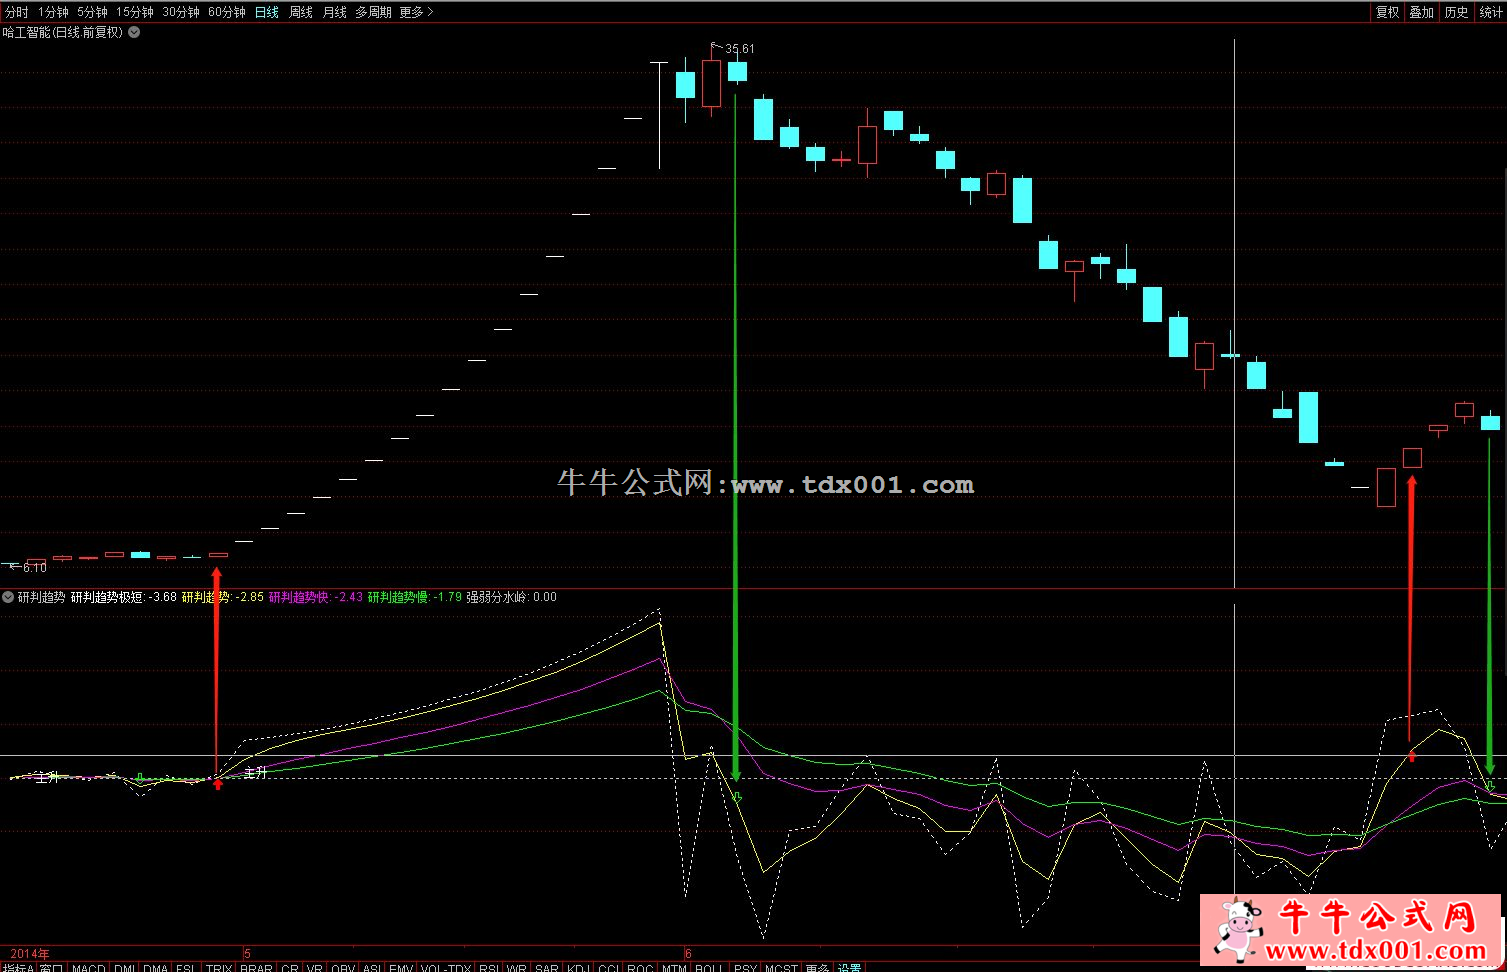Switch to the 周线 weekly chart tab
This screenshot has width=1507, height=972.
coord(301,12)
